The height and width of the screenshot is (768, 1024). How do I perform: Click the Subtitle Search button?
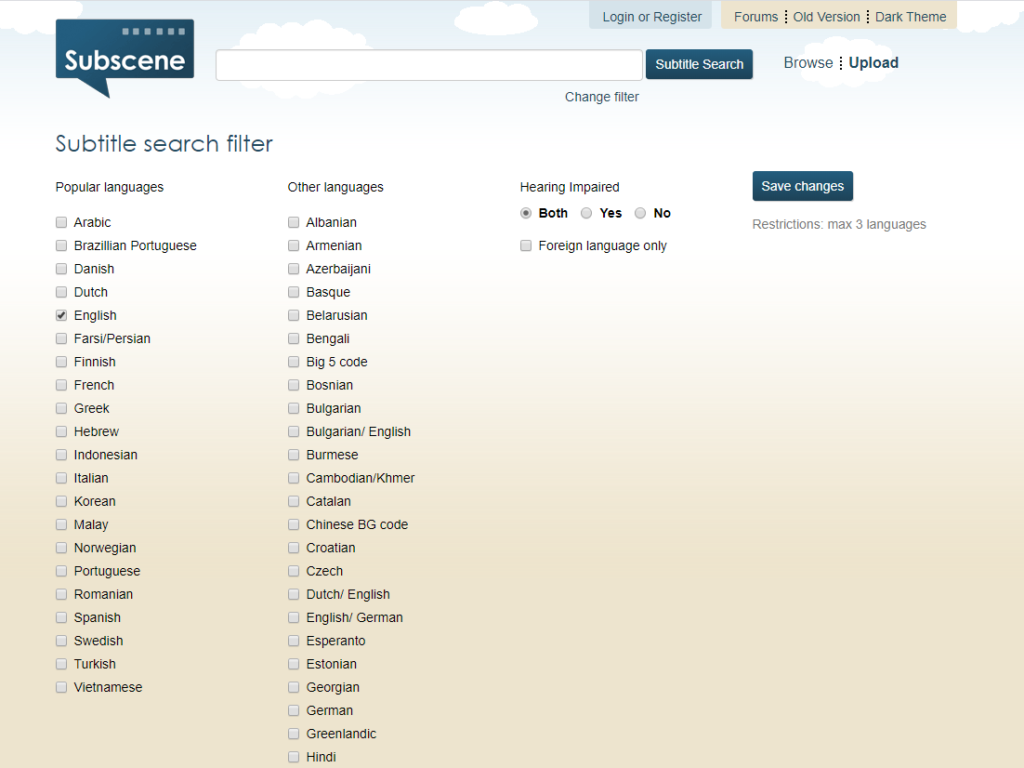click(699, 64)
